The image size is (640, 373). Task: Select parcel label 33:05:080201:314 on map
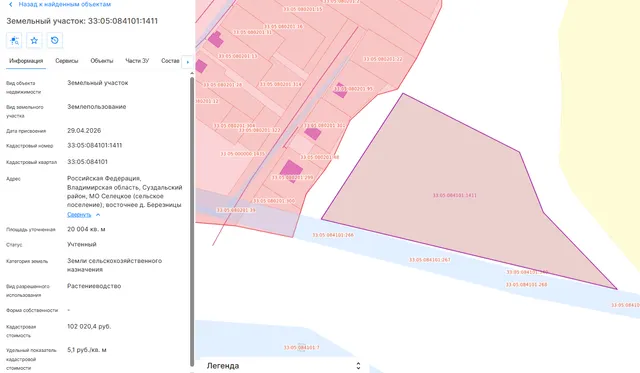[x=280, y=84]
